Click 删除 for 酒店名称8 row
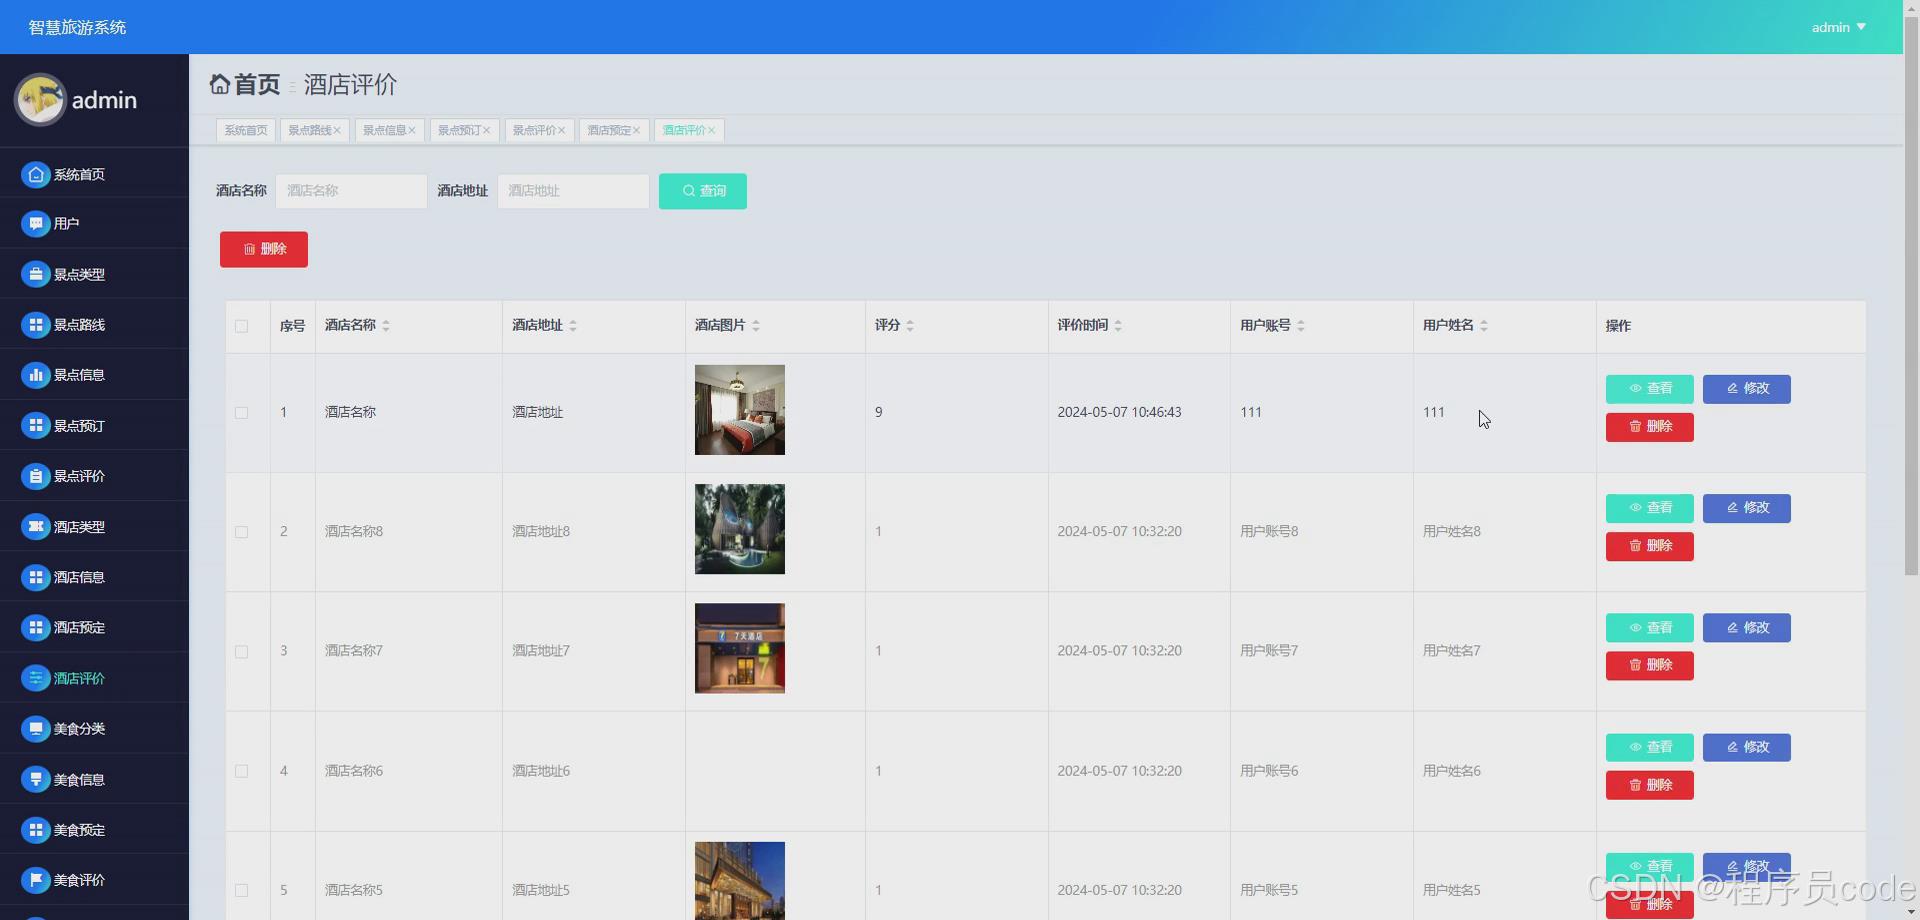 tap(1650, 547)
